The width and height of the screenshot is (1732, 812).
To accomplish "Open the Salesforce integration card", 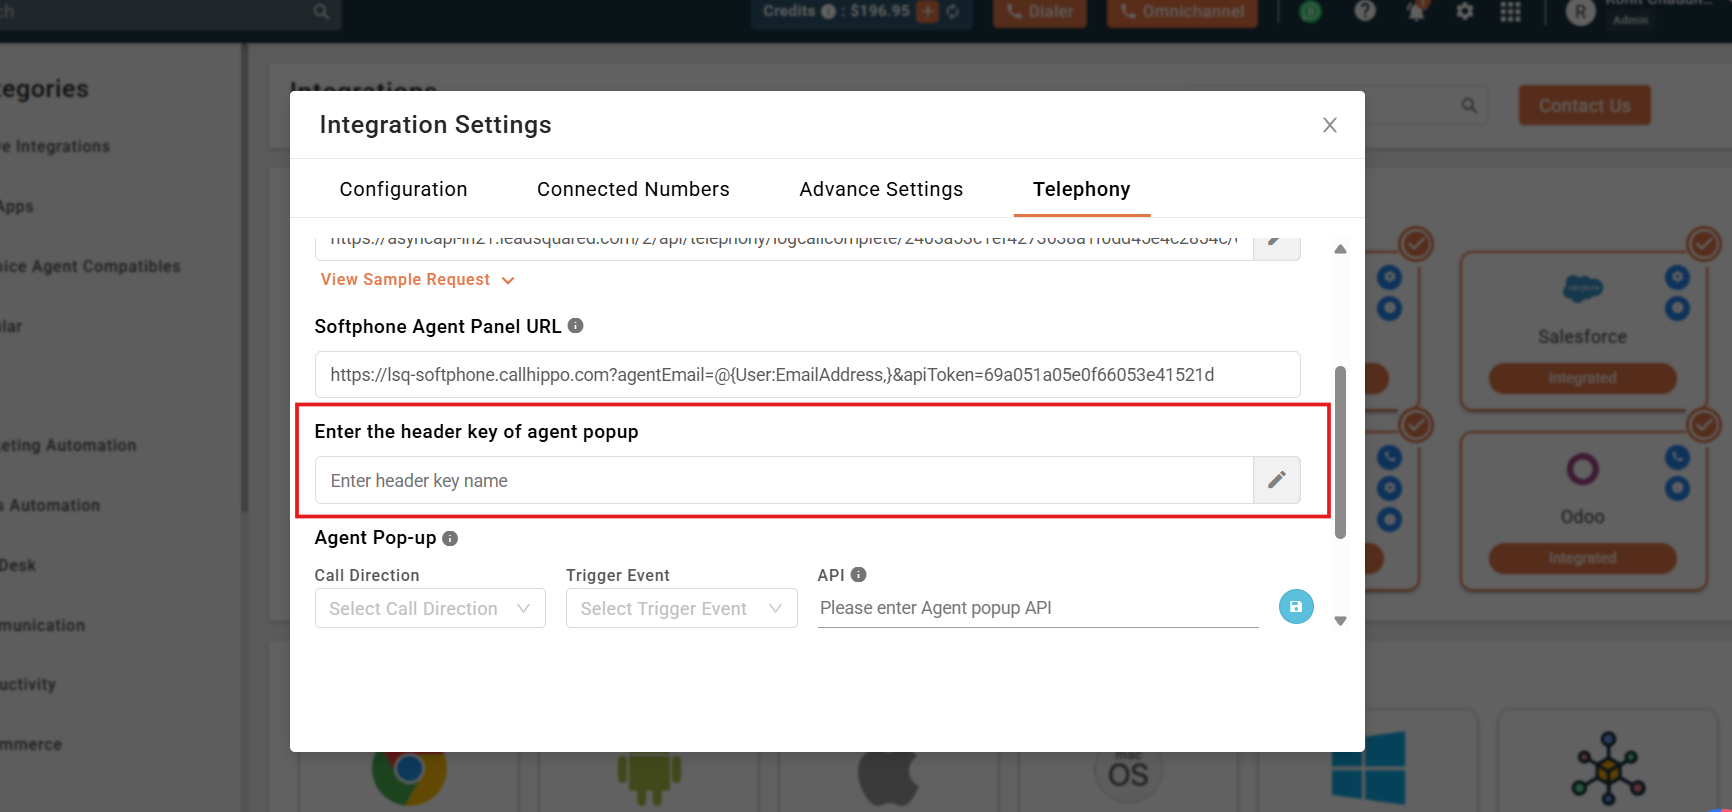I will [x=1583, y=331].
